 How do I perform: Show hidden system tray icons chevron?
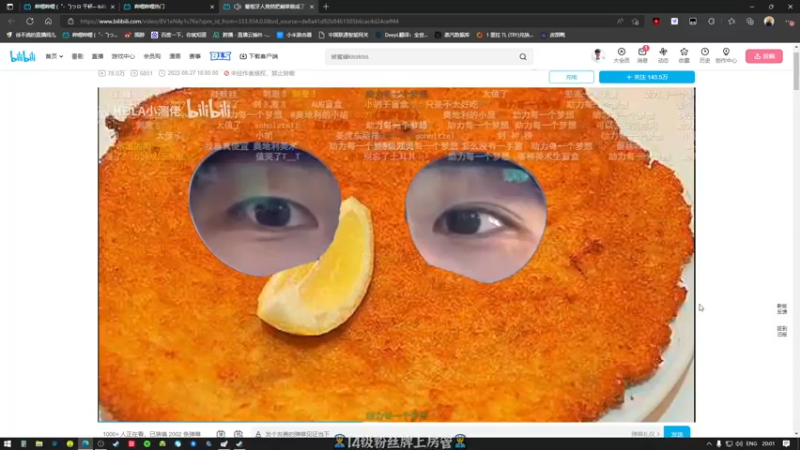coord(709,444)
